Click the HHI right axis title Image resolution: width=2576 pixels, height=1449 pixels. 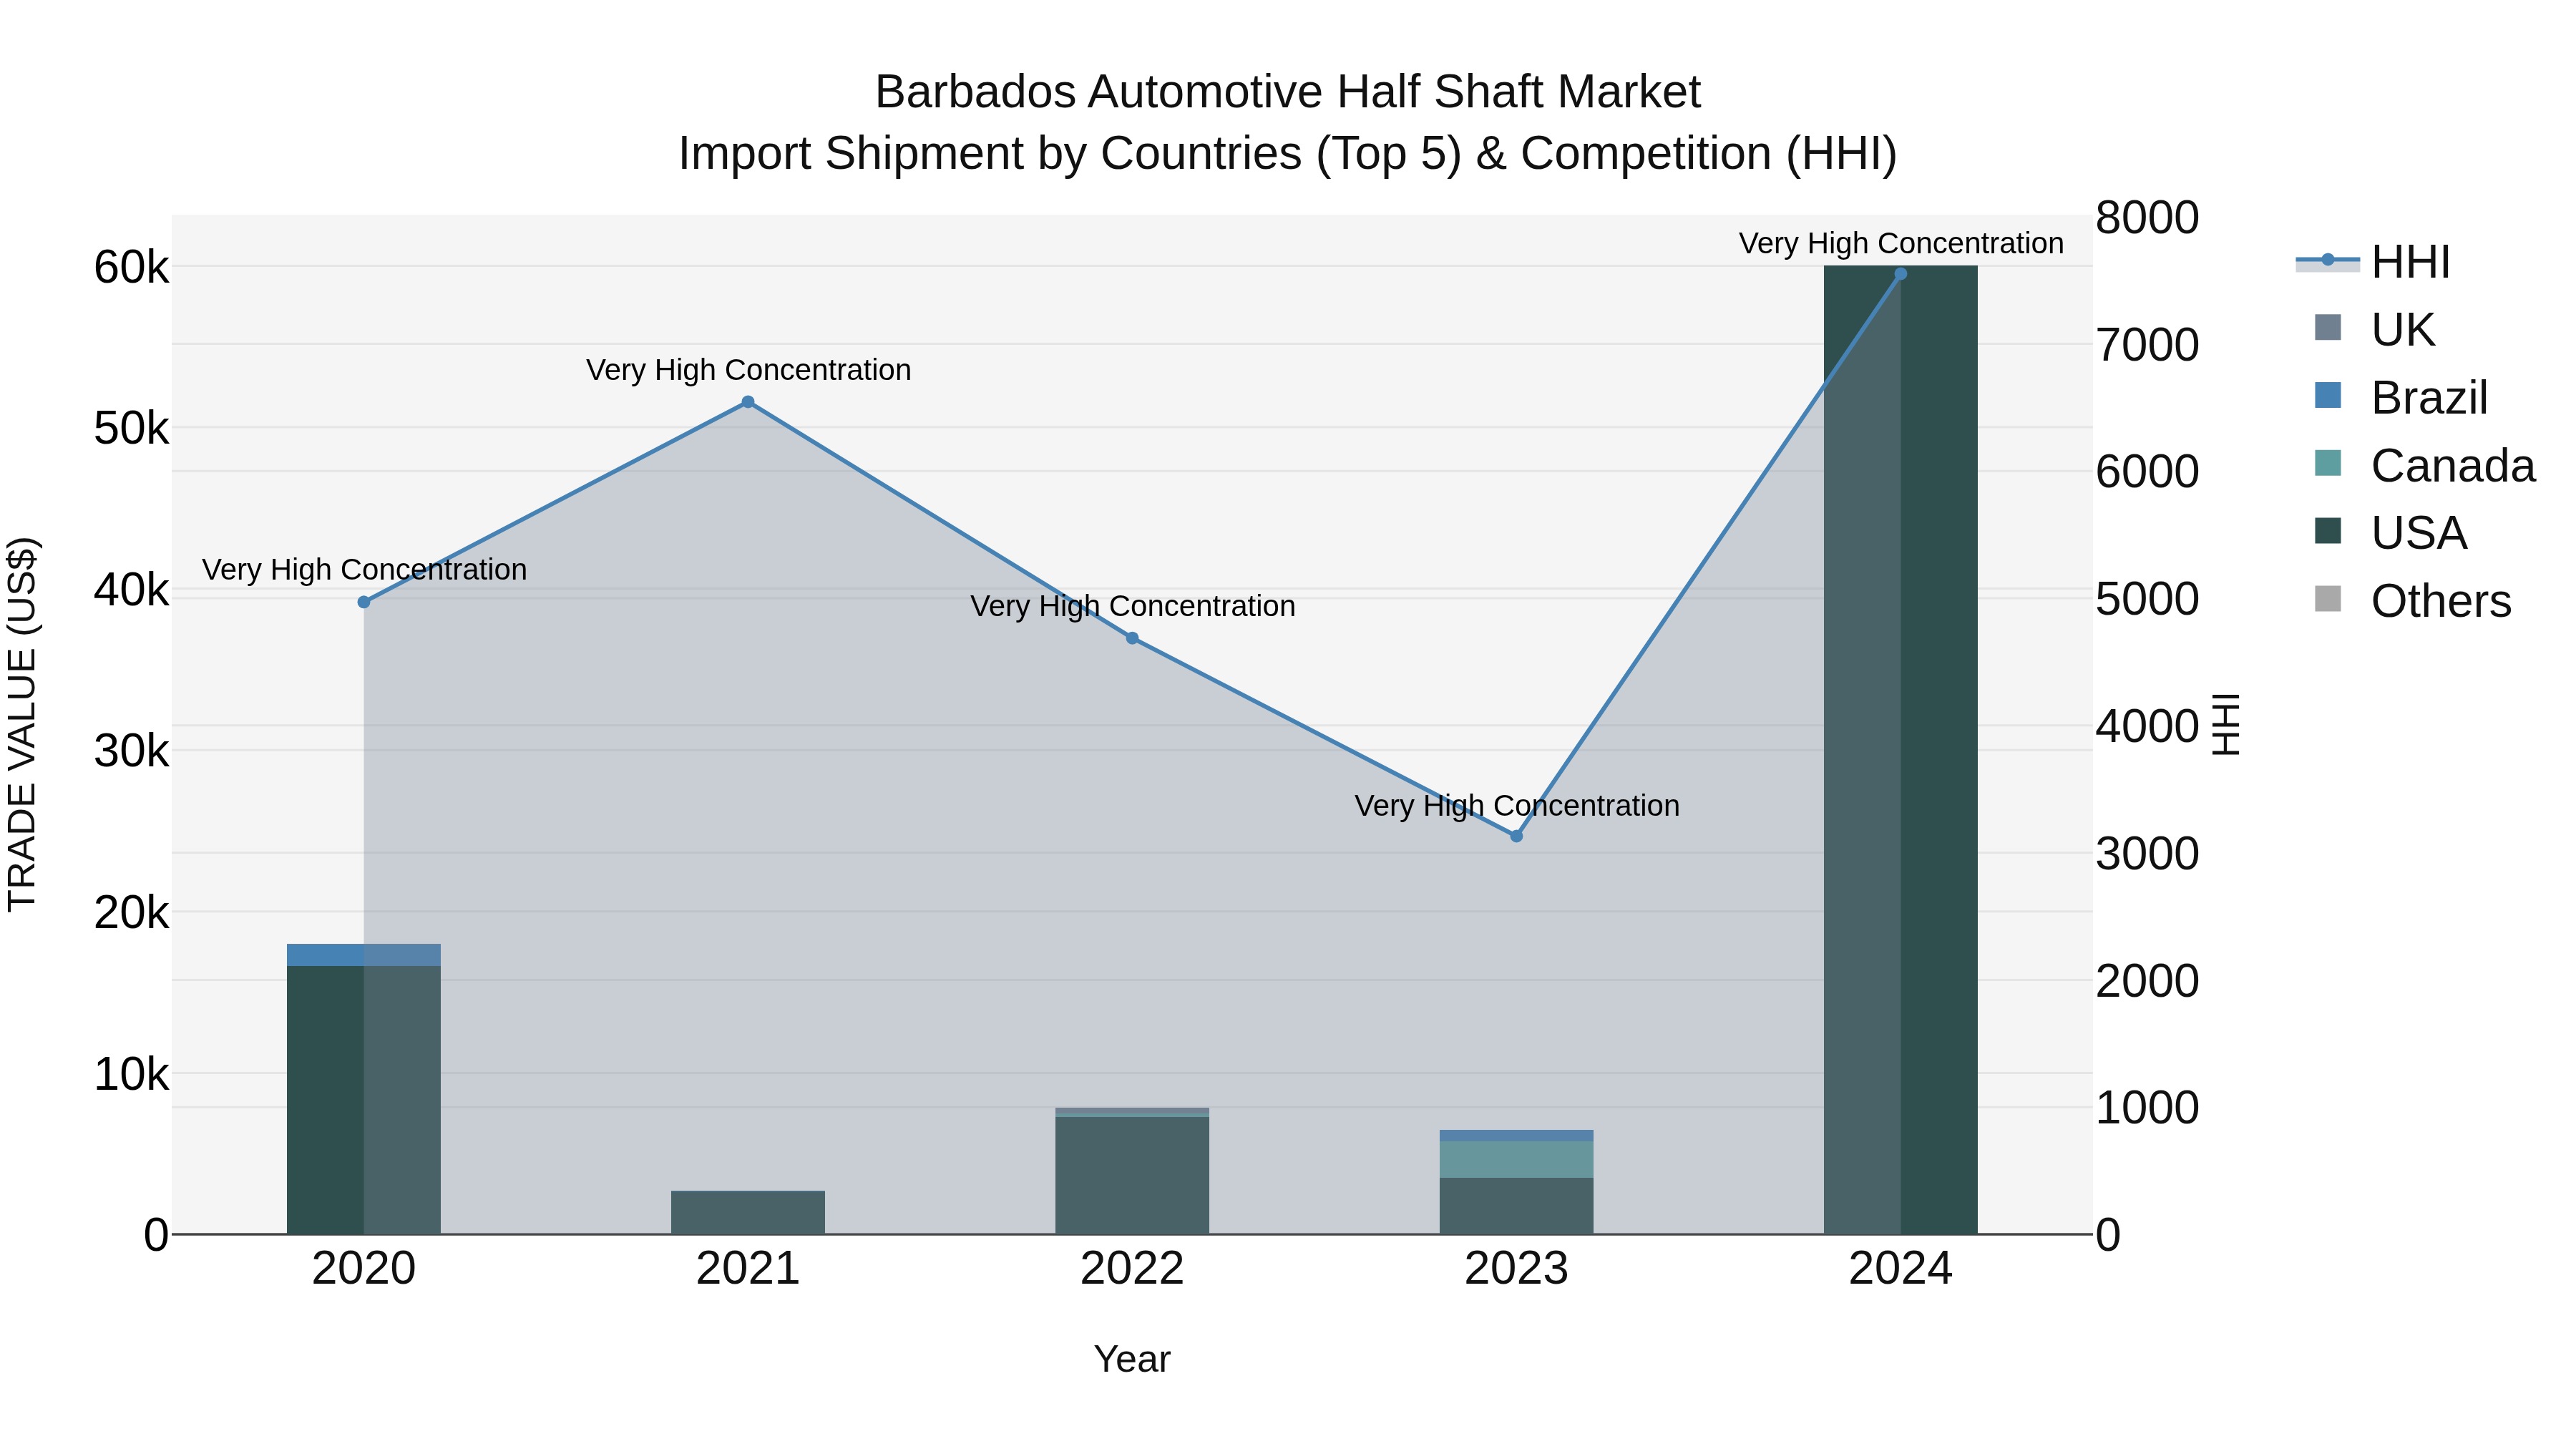(x=2226, y=724)
